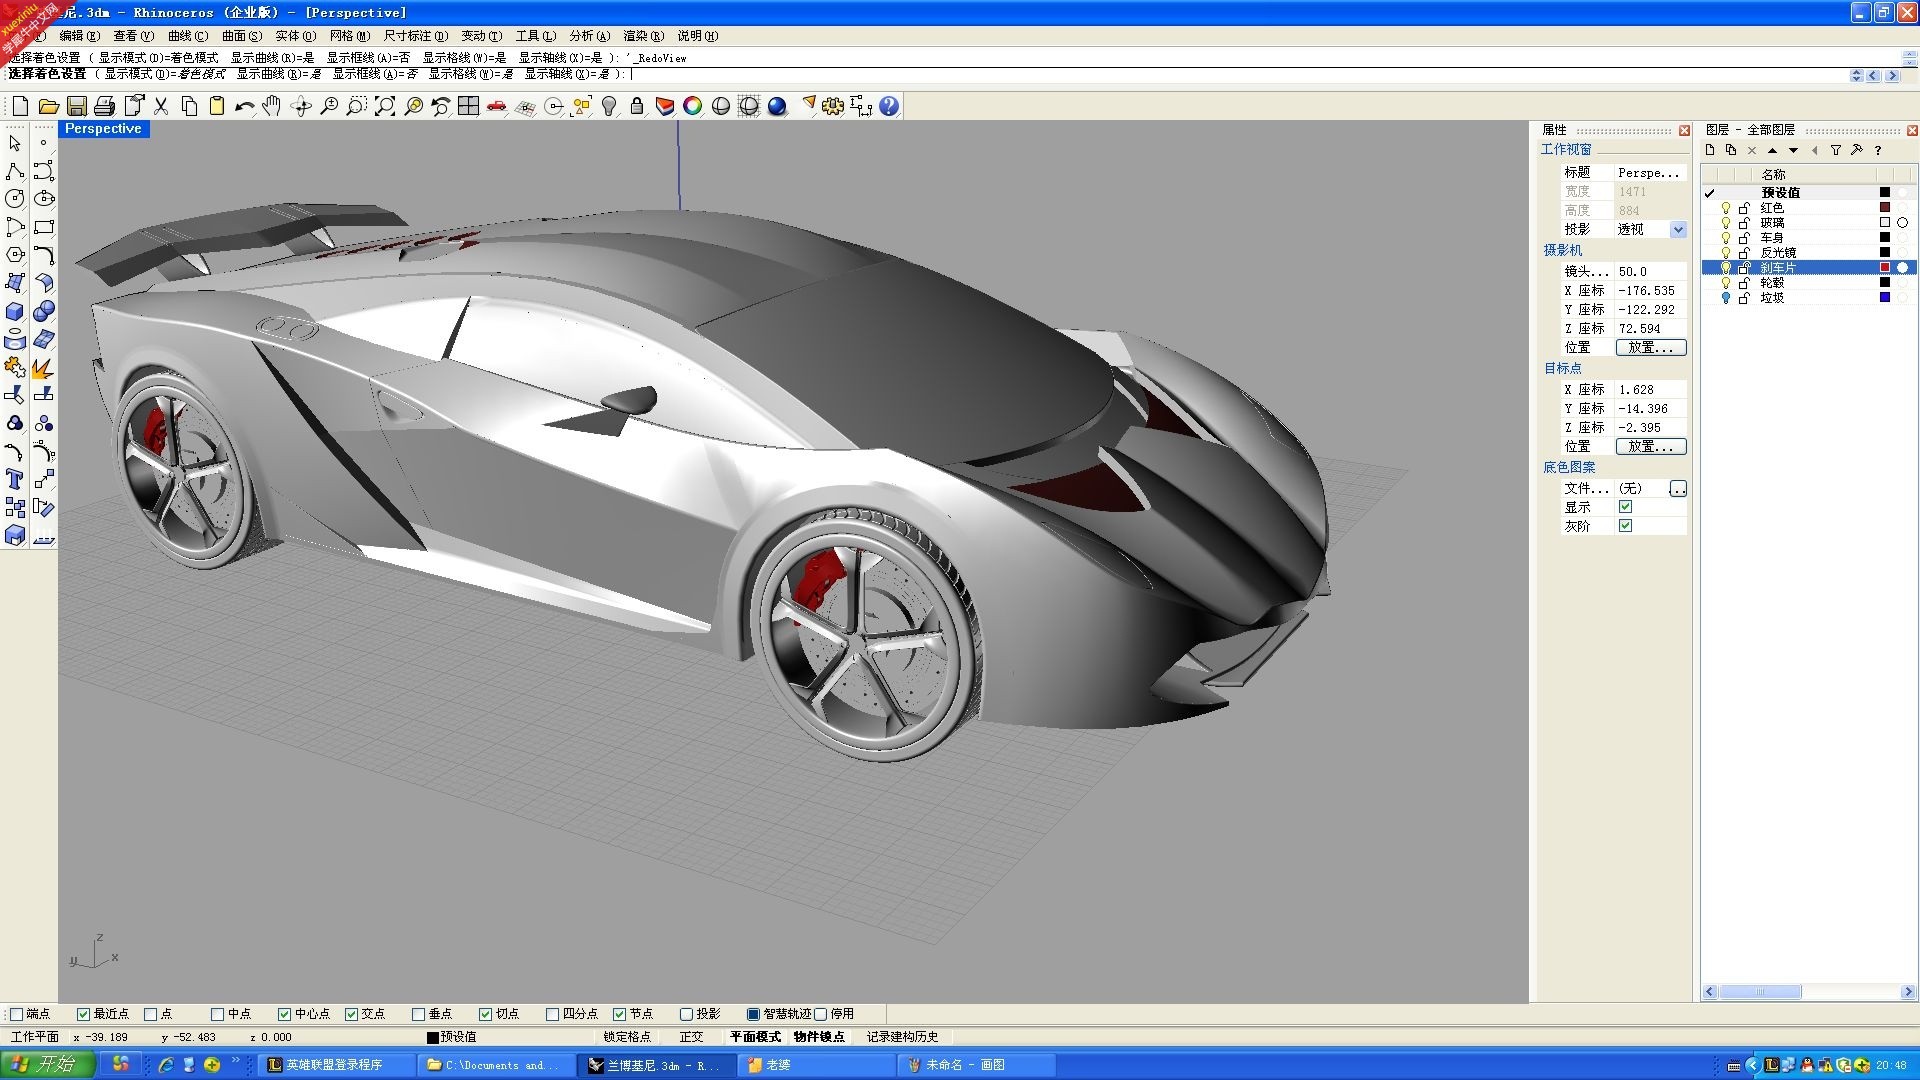This screenshot has width=1920, height=1080.
Task: Toggle the 停用 disable osnap checkbox
Action: pyautogui.click(x=821, y=1014)
